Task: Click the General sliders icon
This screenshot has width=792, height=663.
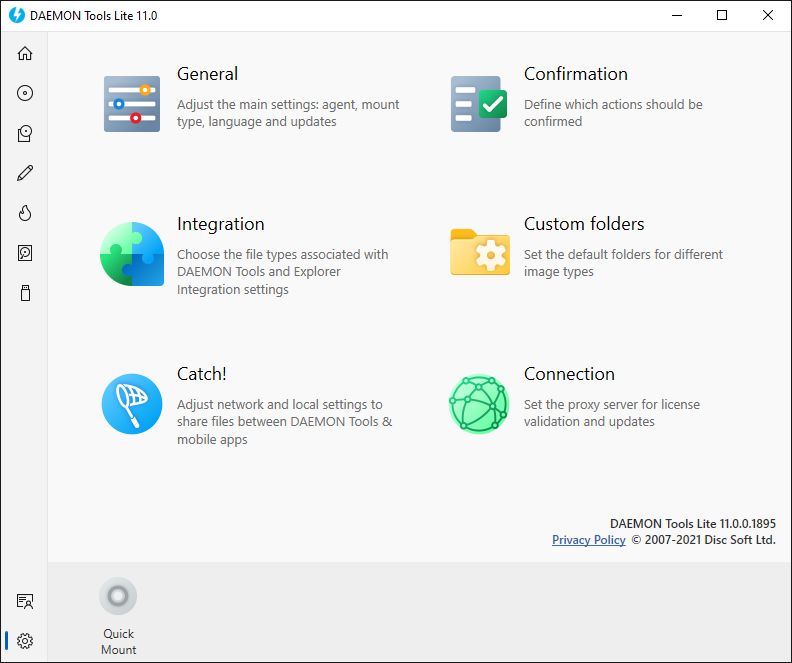Action: tap(132, 104)
